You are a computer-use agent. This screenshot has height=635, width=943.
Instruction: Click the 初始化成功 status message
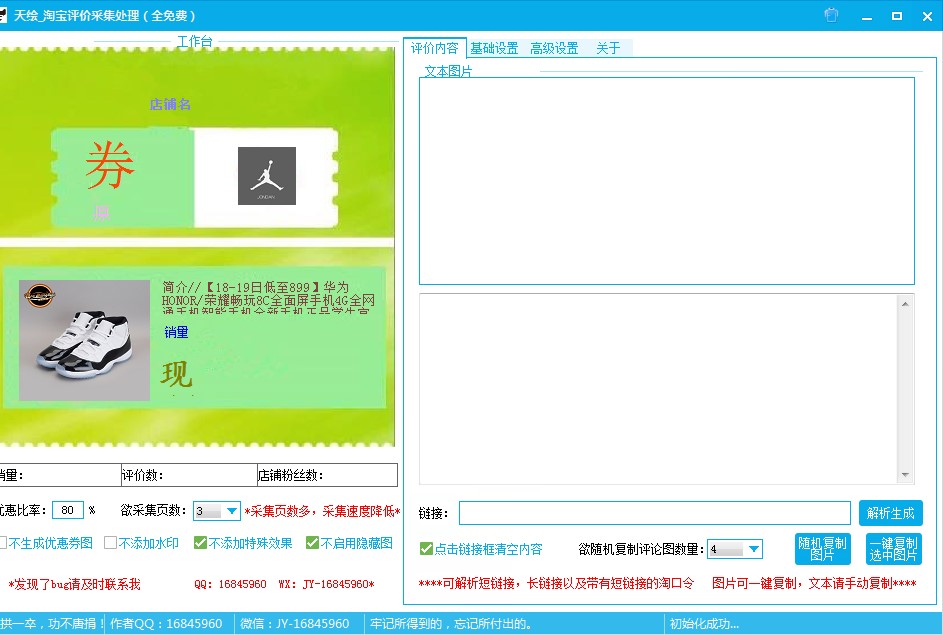704,624
